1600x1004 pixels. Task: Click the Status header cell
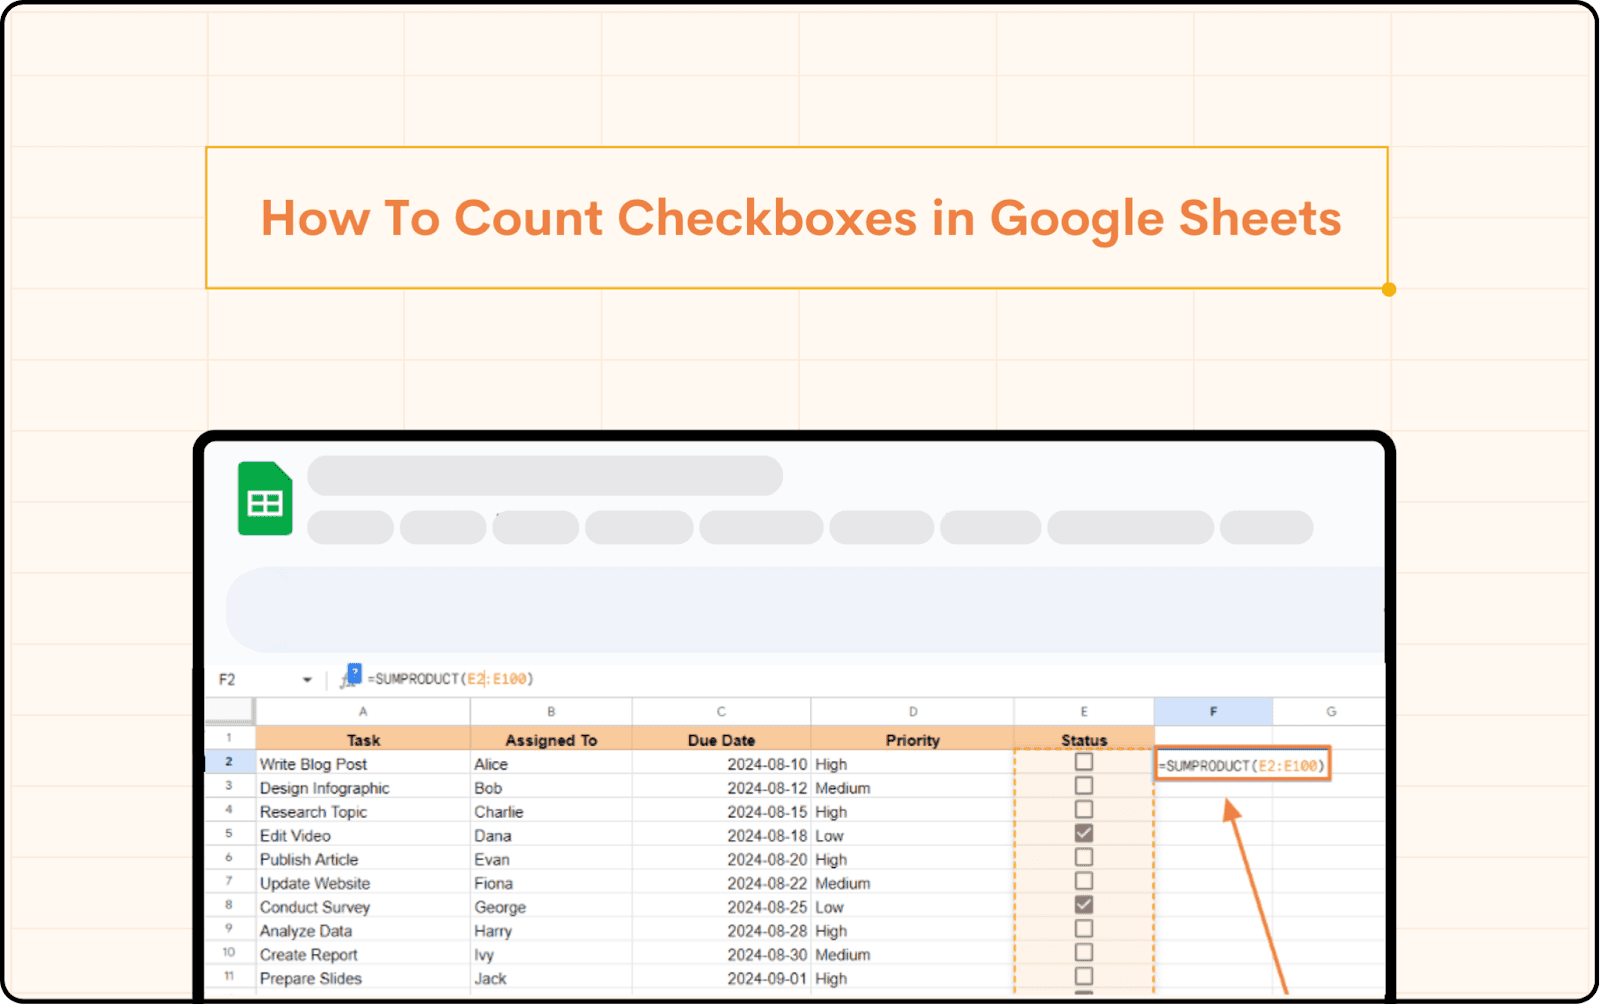1084,739
